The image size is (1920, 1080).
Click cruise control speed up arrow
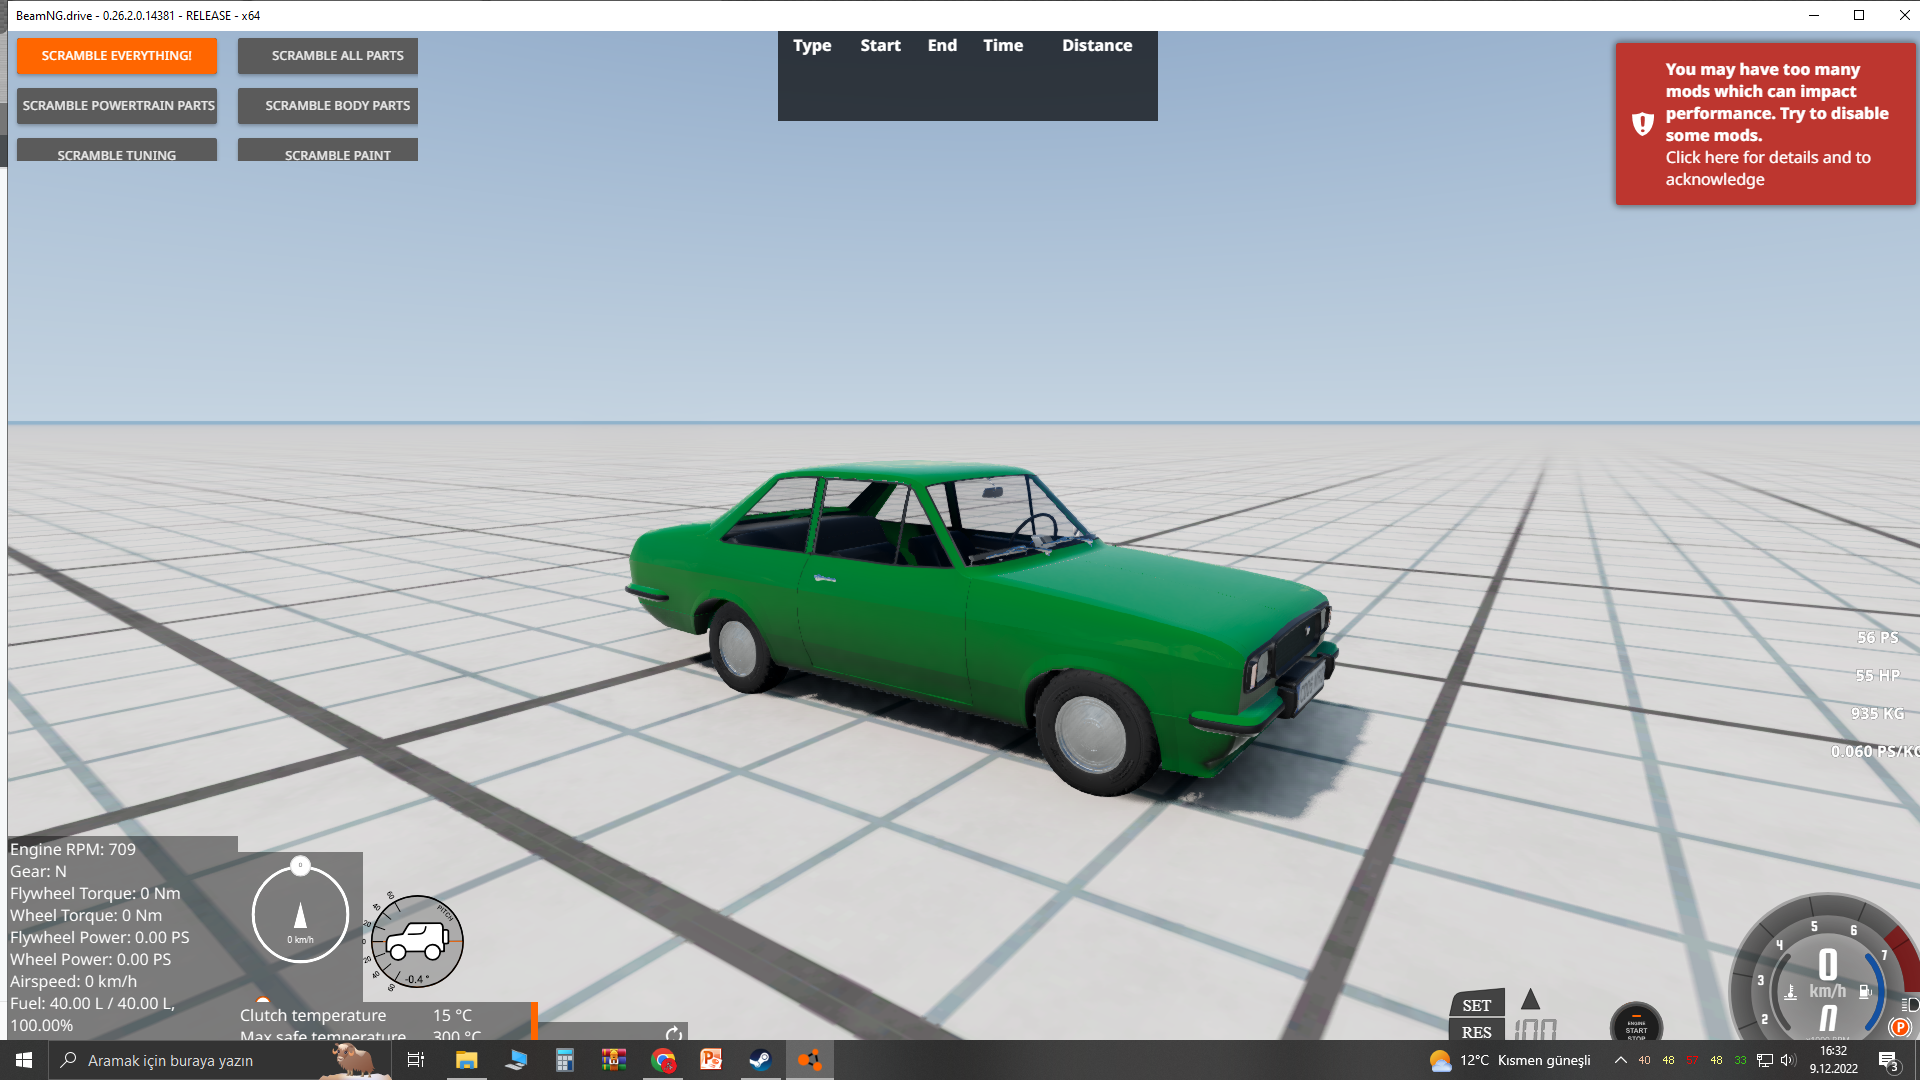[x=1530, y=999]
